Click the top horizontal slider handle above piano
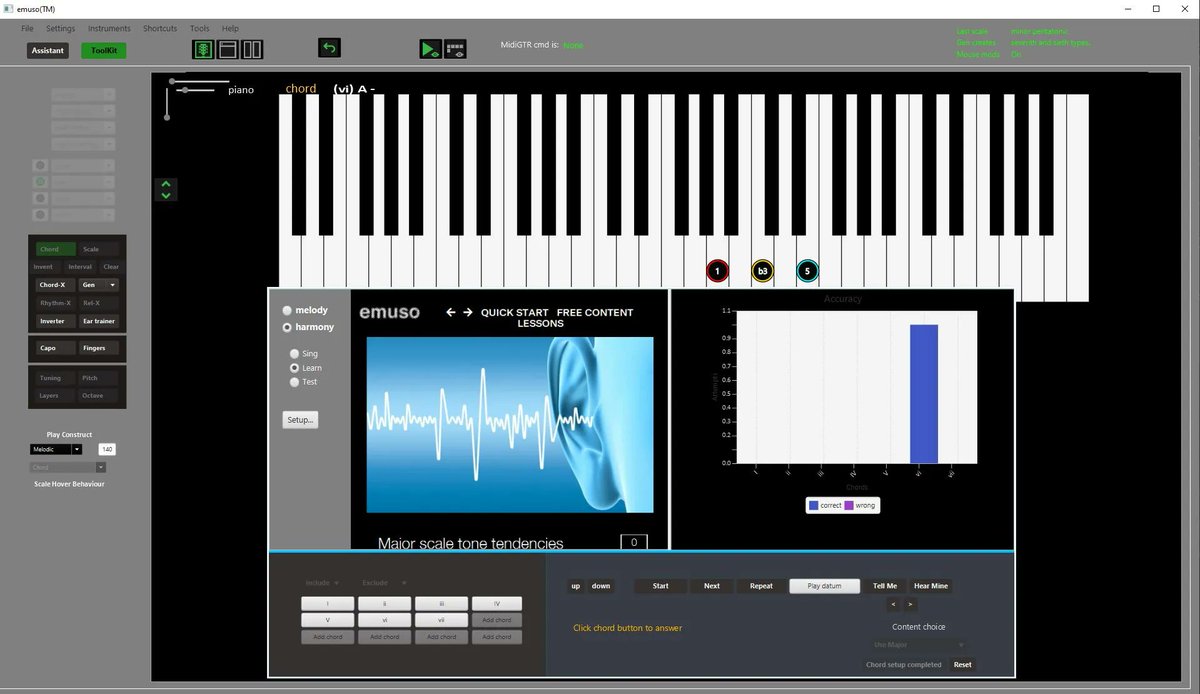 pos(172,81)
